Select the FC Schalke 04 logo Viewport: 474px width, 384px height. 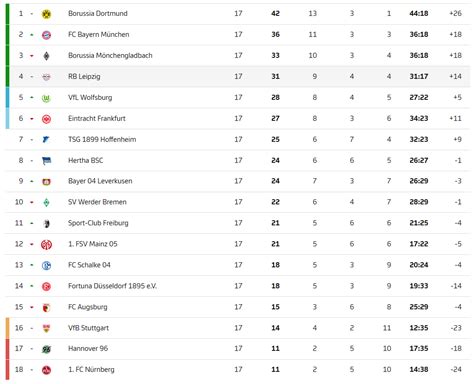click(x=46, y=266)
